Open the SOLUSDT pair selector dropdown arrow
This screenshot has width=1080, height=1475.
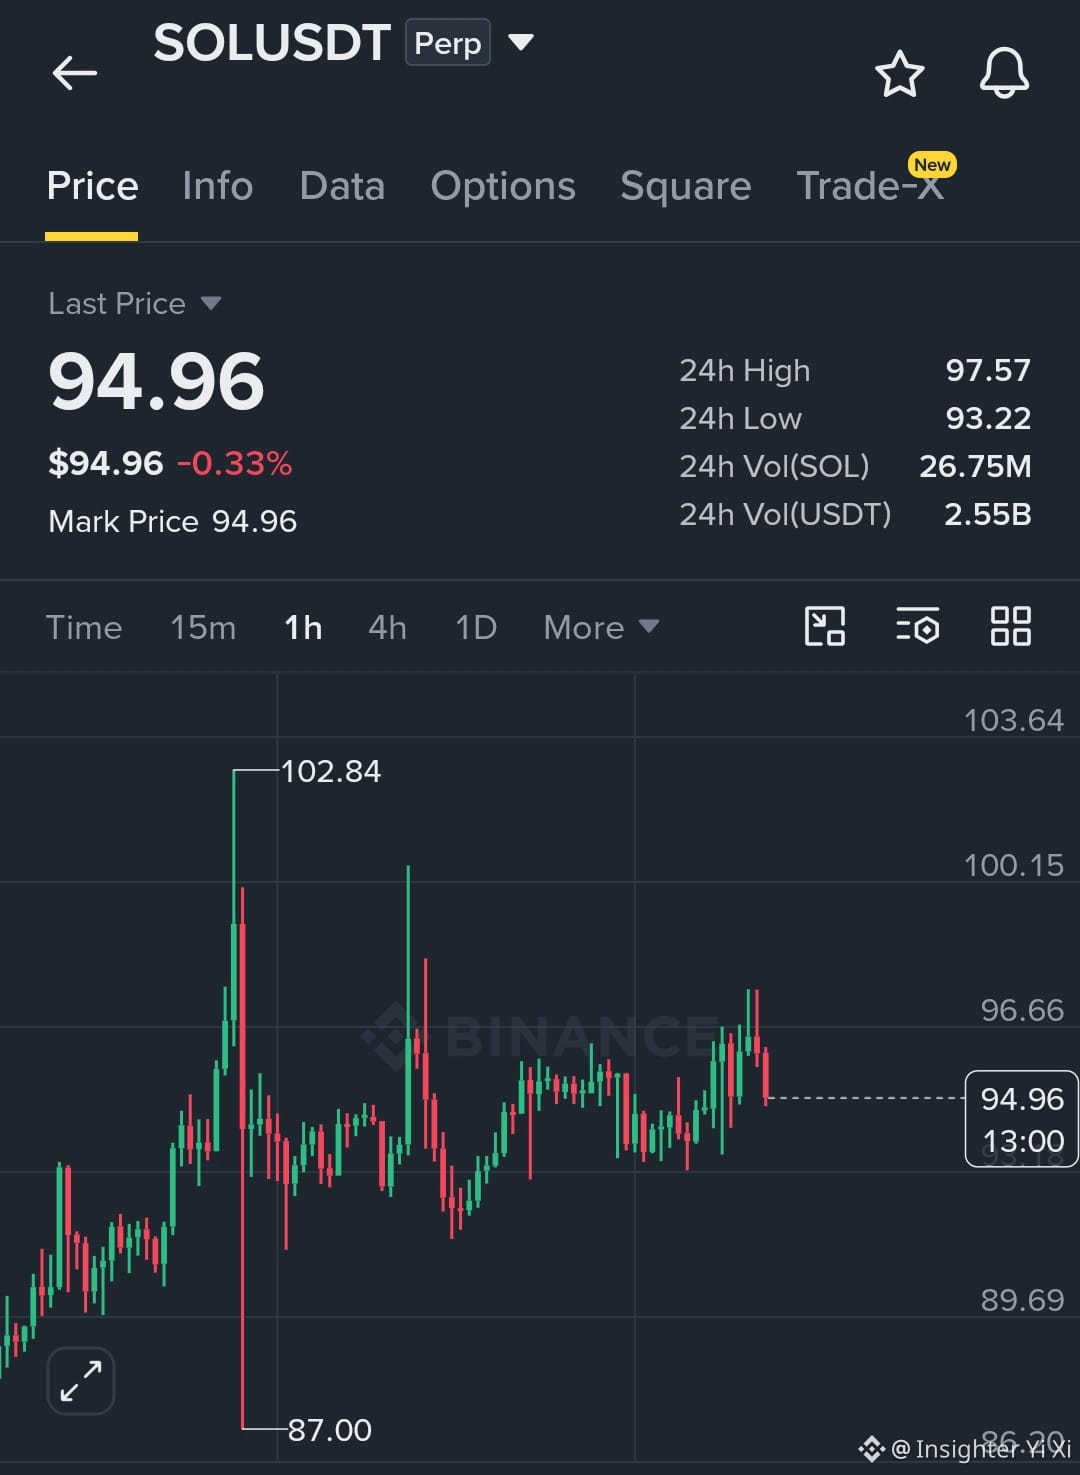pyautogui.click(x=520, y=42)
